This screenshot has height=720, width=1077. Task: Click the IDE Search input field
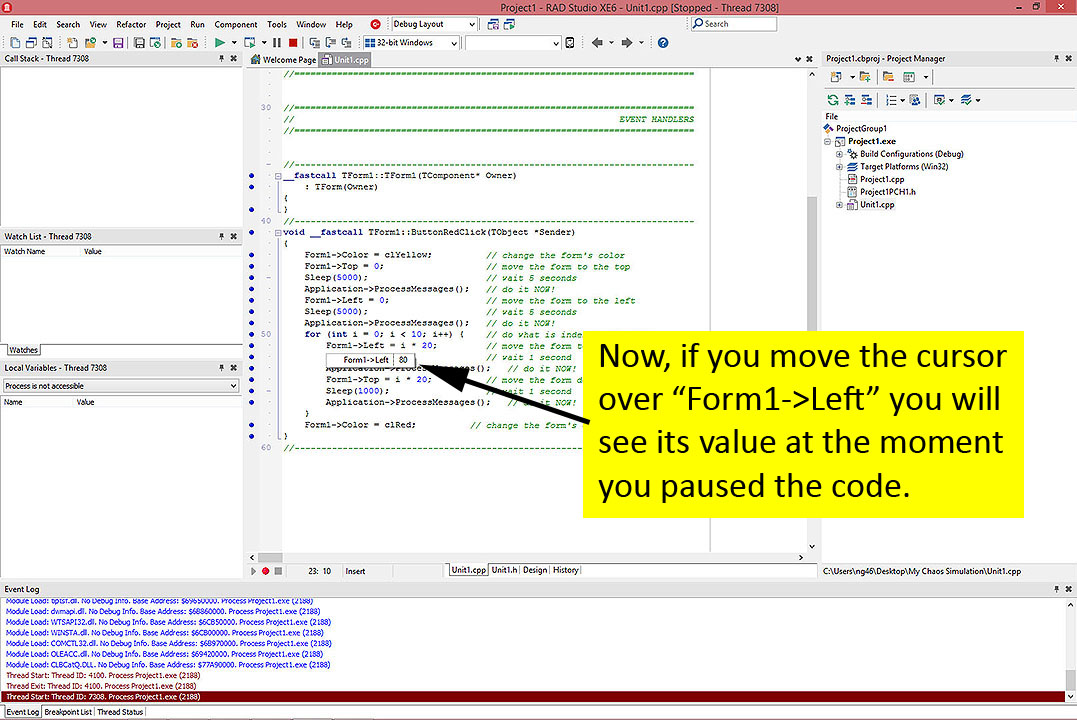pos(734,24)
